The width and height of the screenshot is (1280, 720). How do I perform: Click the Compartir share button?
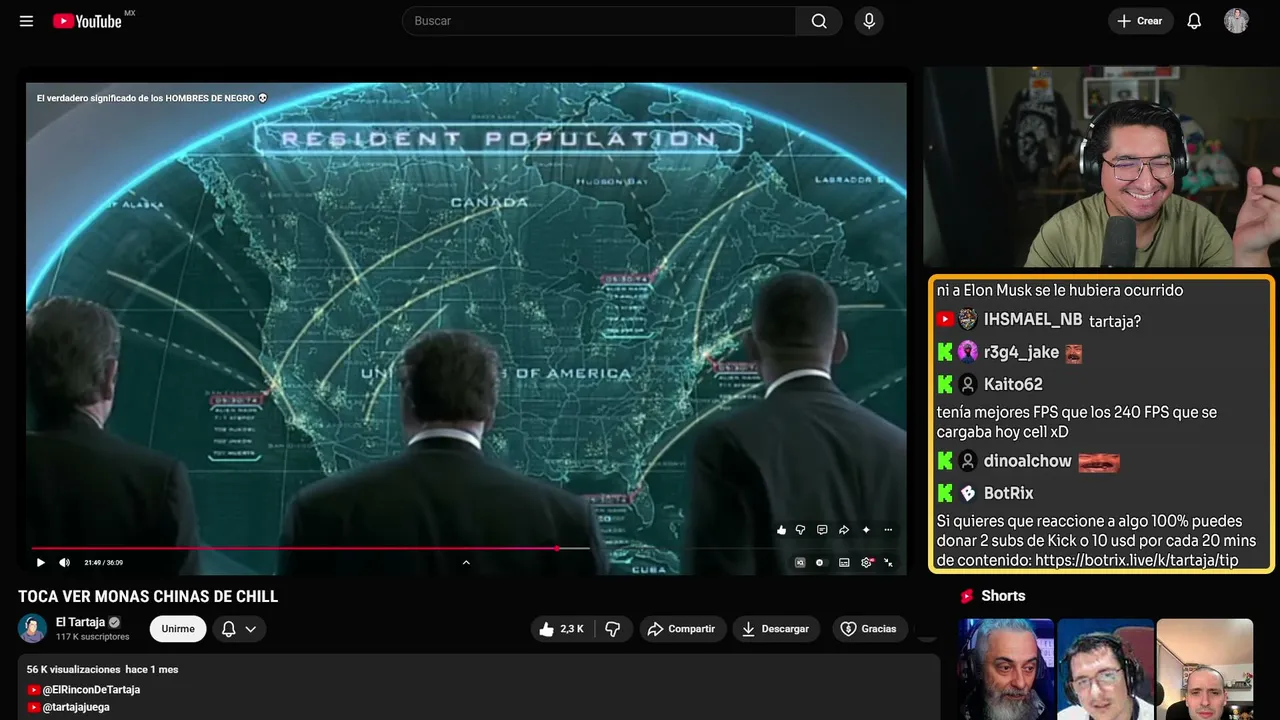tap(683, 629)
